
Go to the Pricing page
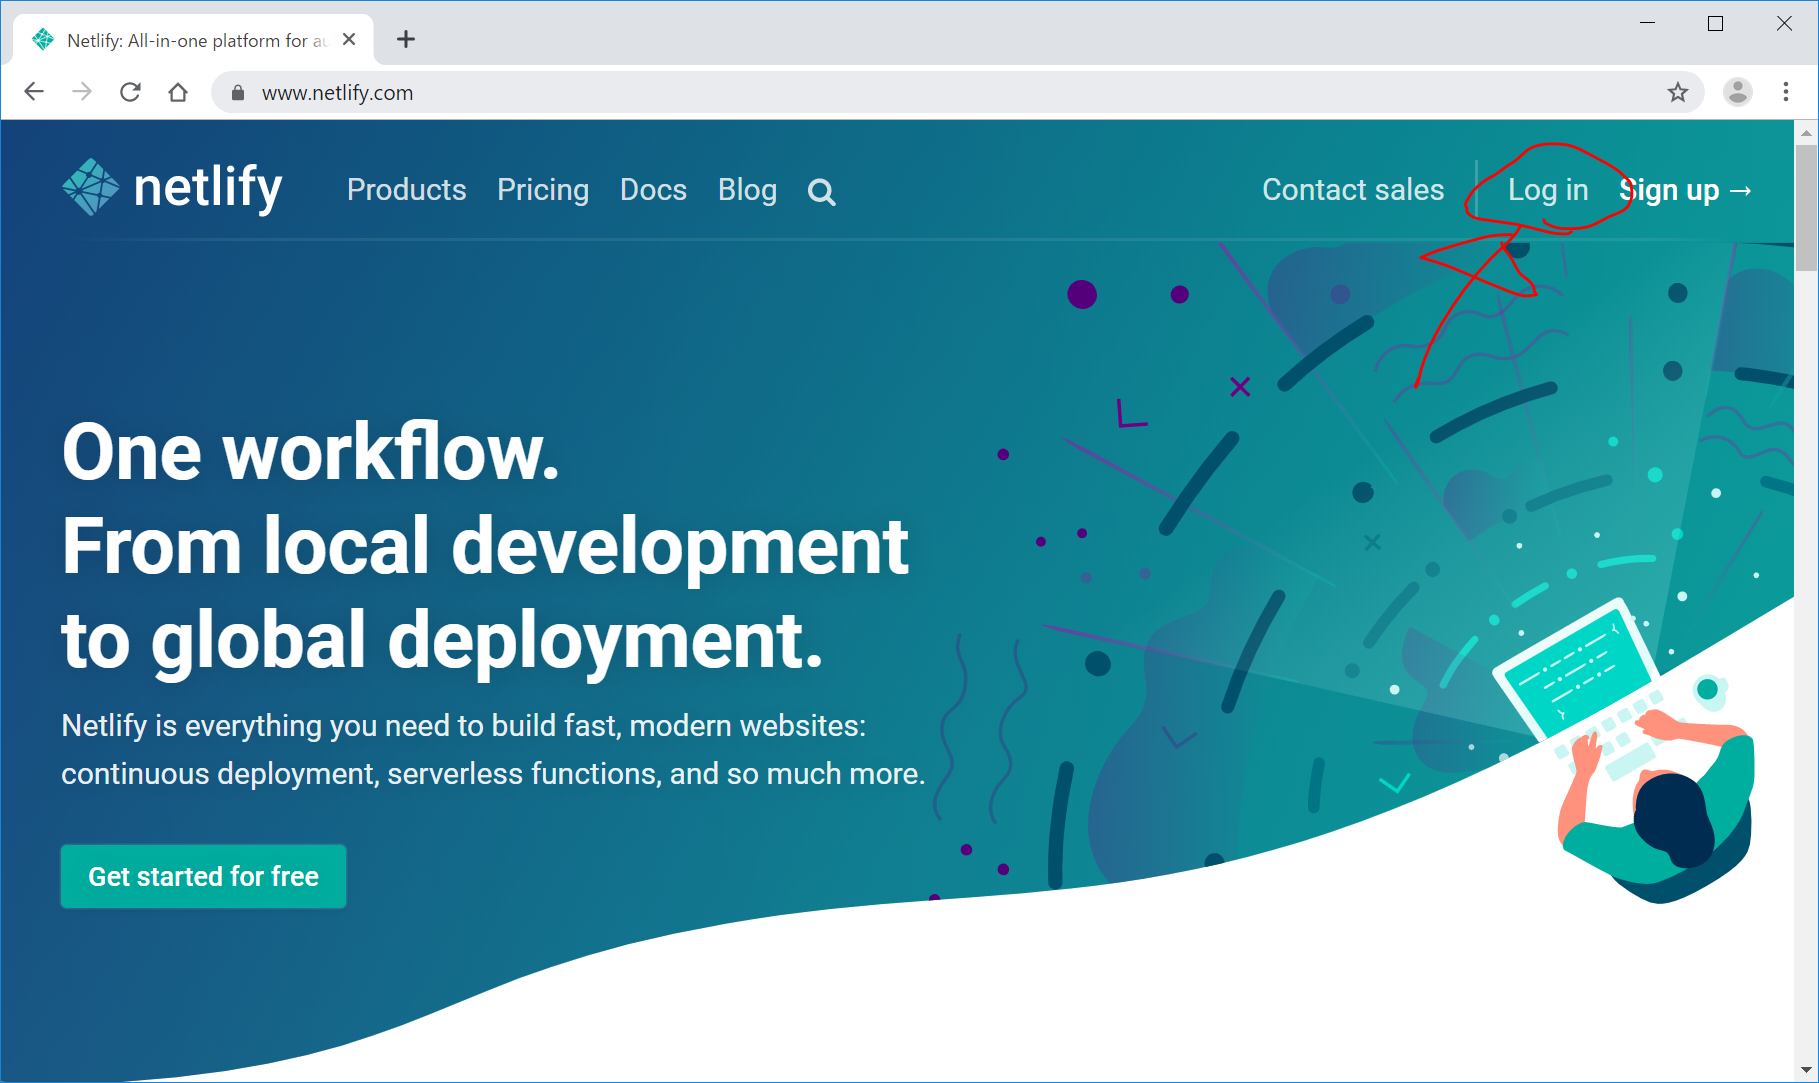(x=543, y=190)
